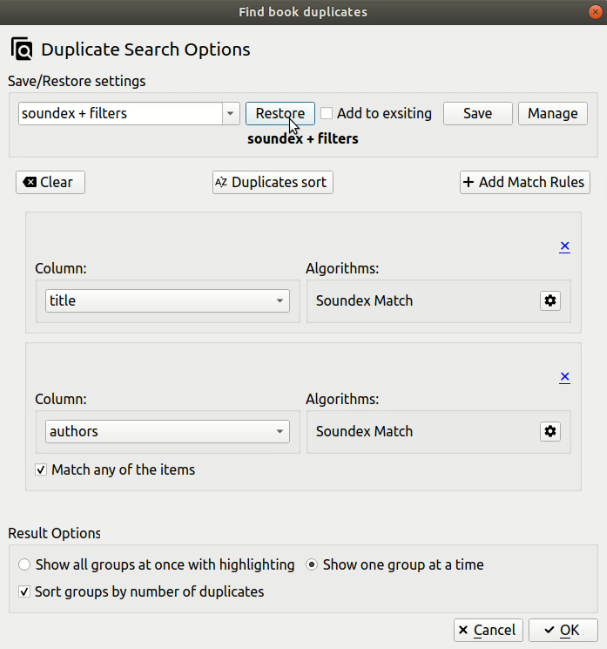
Task: Restore the saved soundex + filters settings
Action: tap(280, 114)
